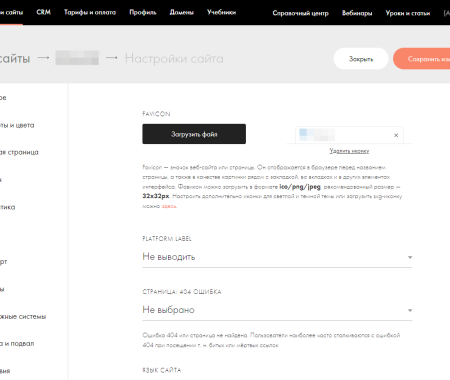Follow the red здесь link
450x380 pixels.
coord(169,206)
